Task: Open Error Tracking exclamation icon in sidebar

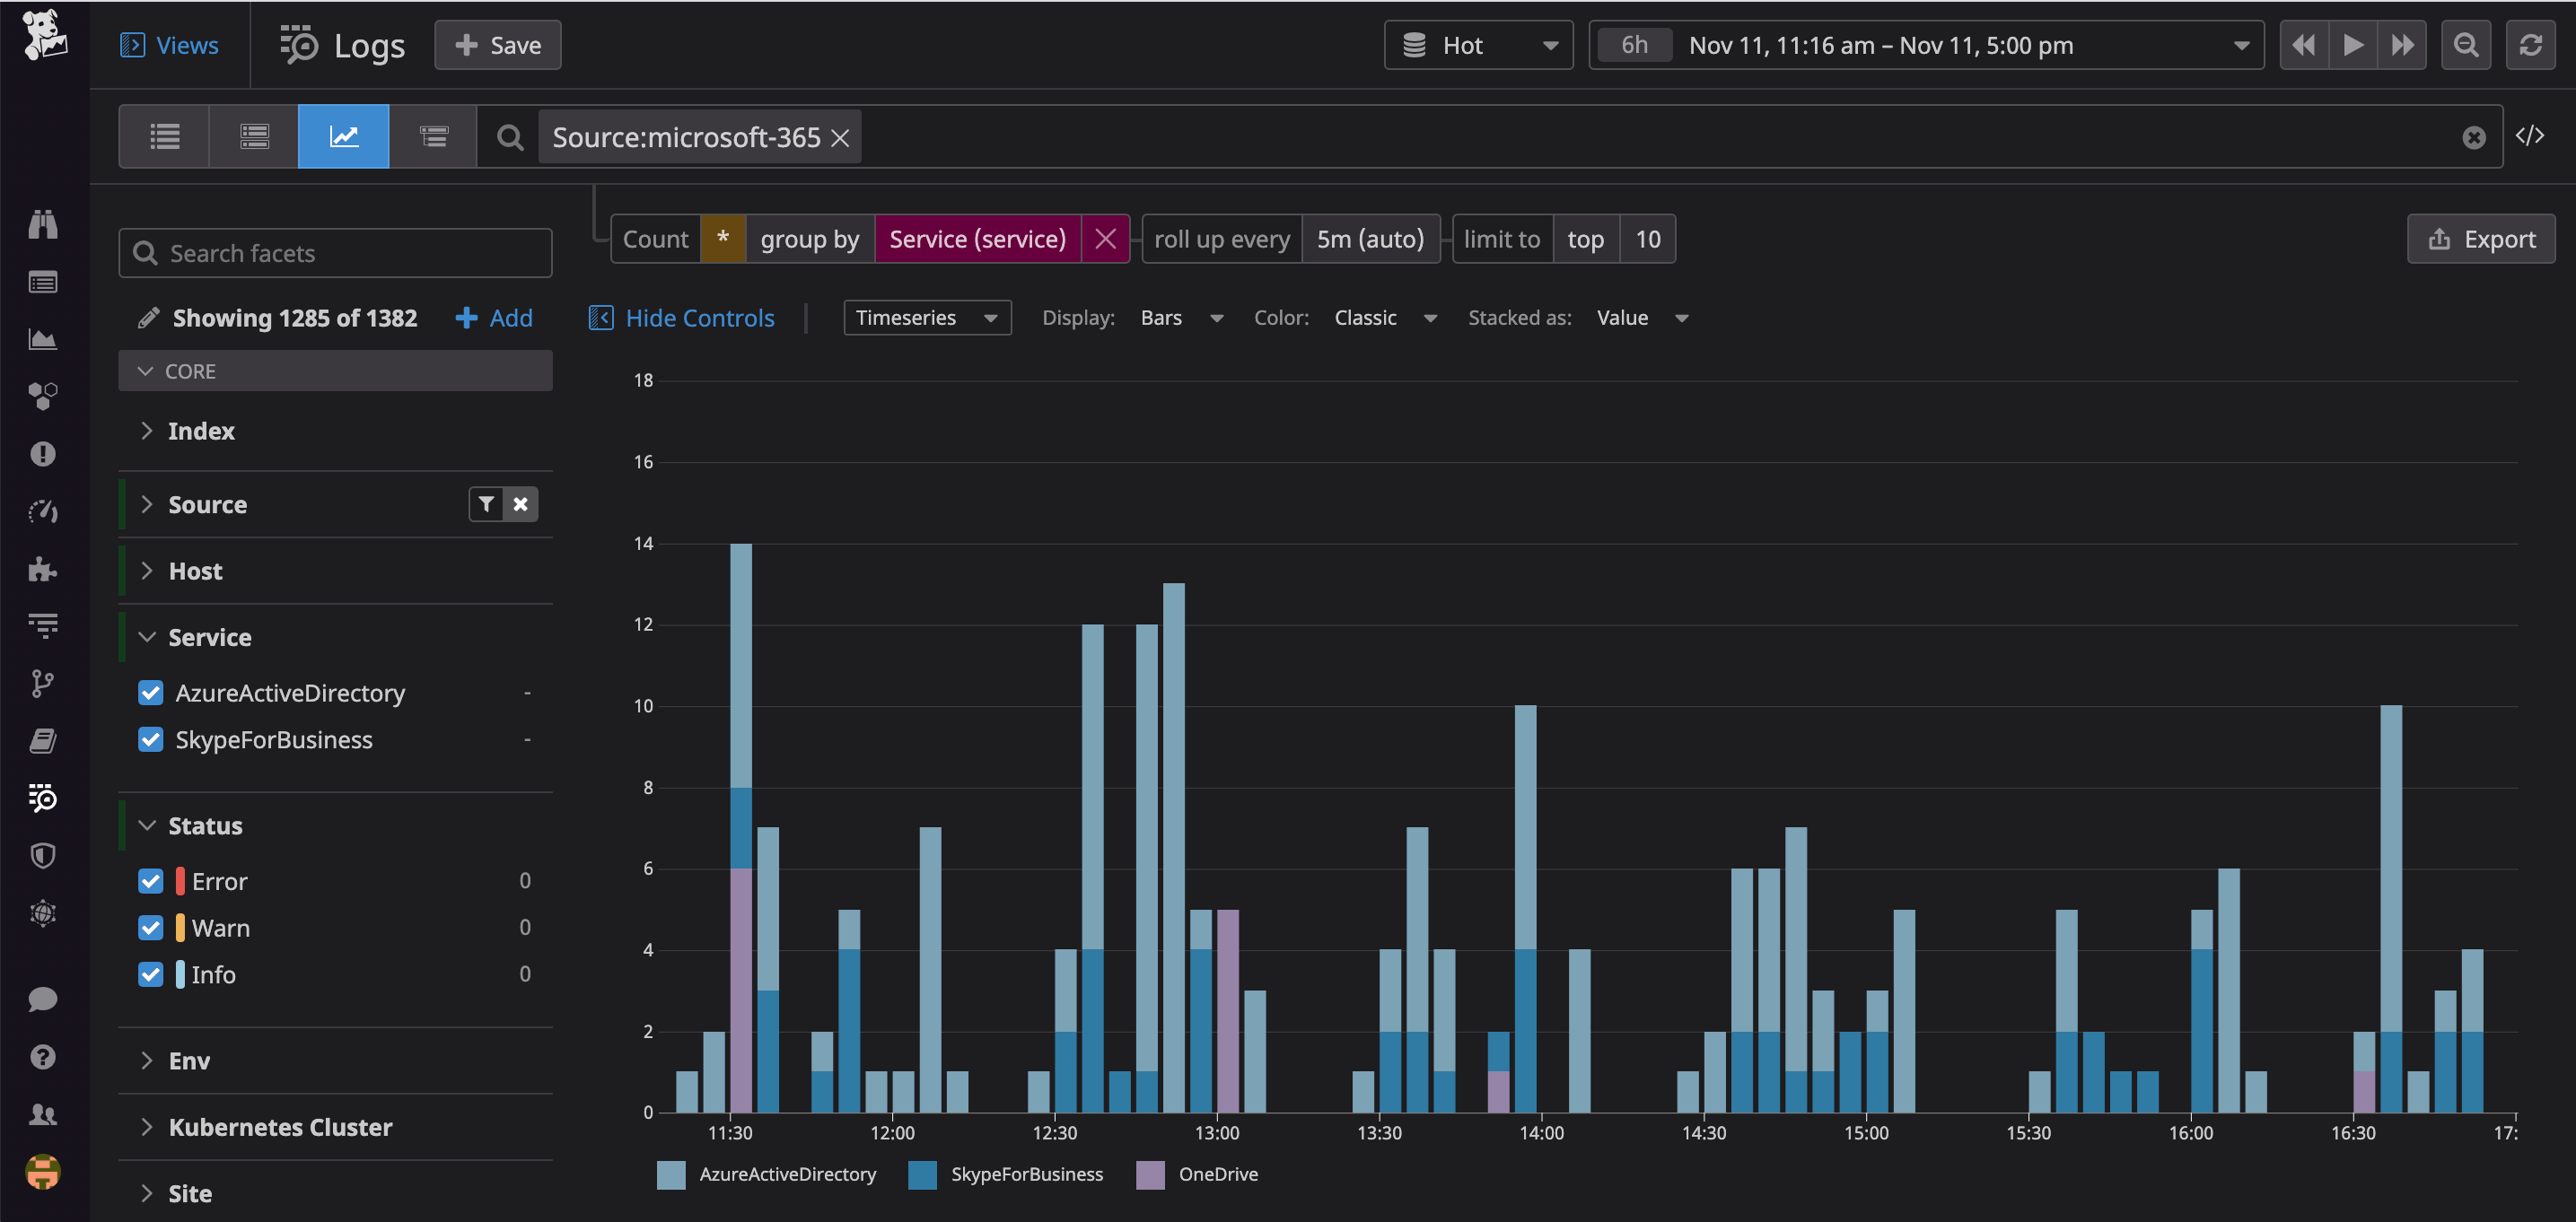Action: pos(42,454)
